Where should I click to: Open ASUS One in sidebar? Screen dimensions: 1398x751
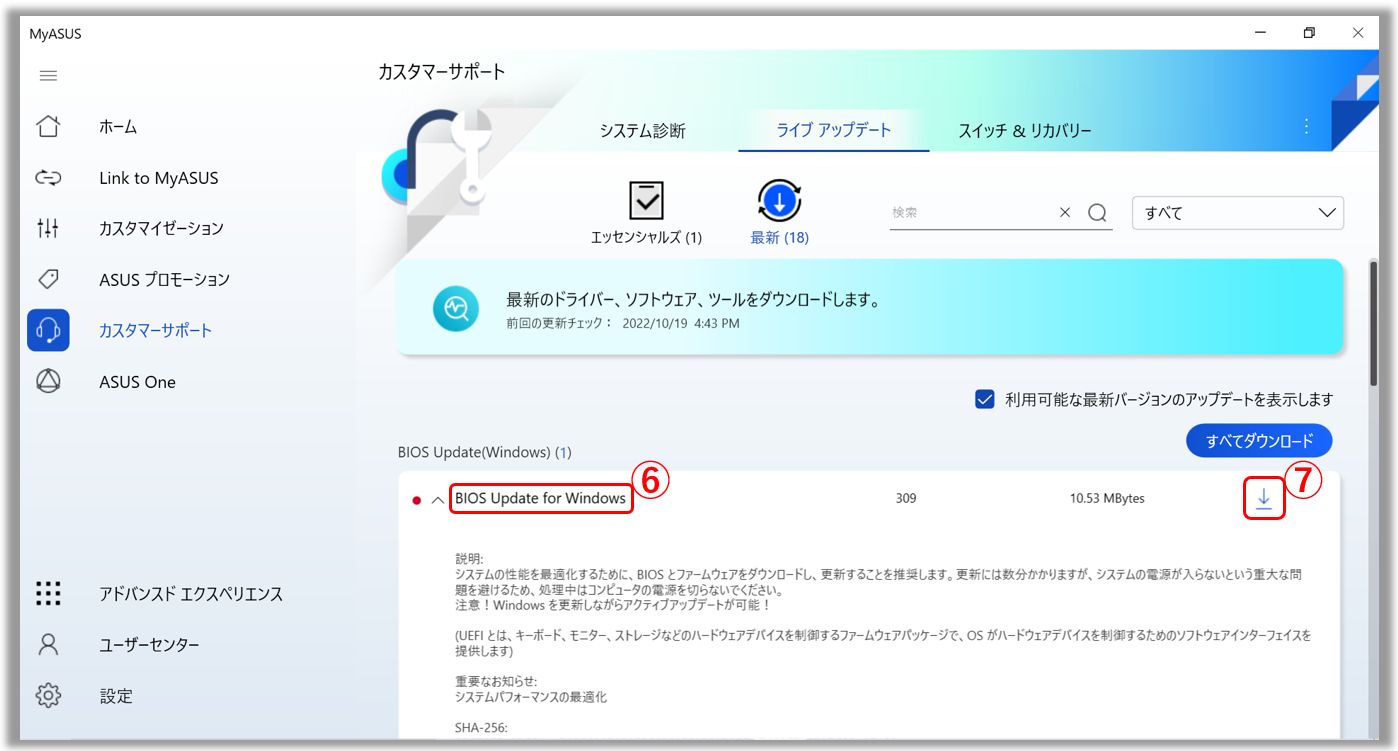click(x=137, y=382)
